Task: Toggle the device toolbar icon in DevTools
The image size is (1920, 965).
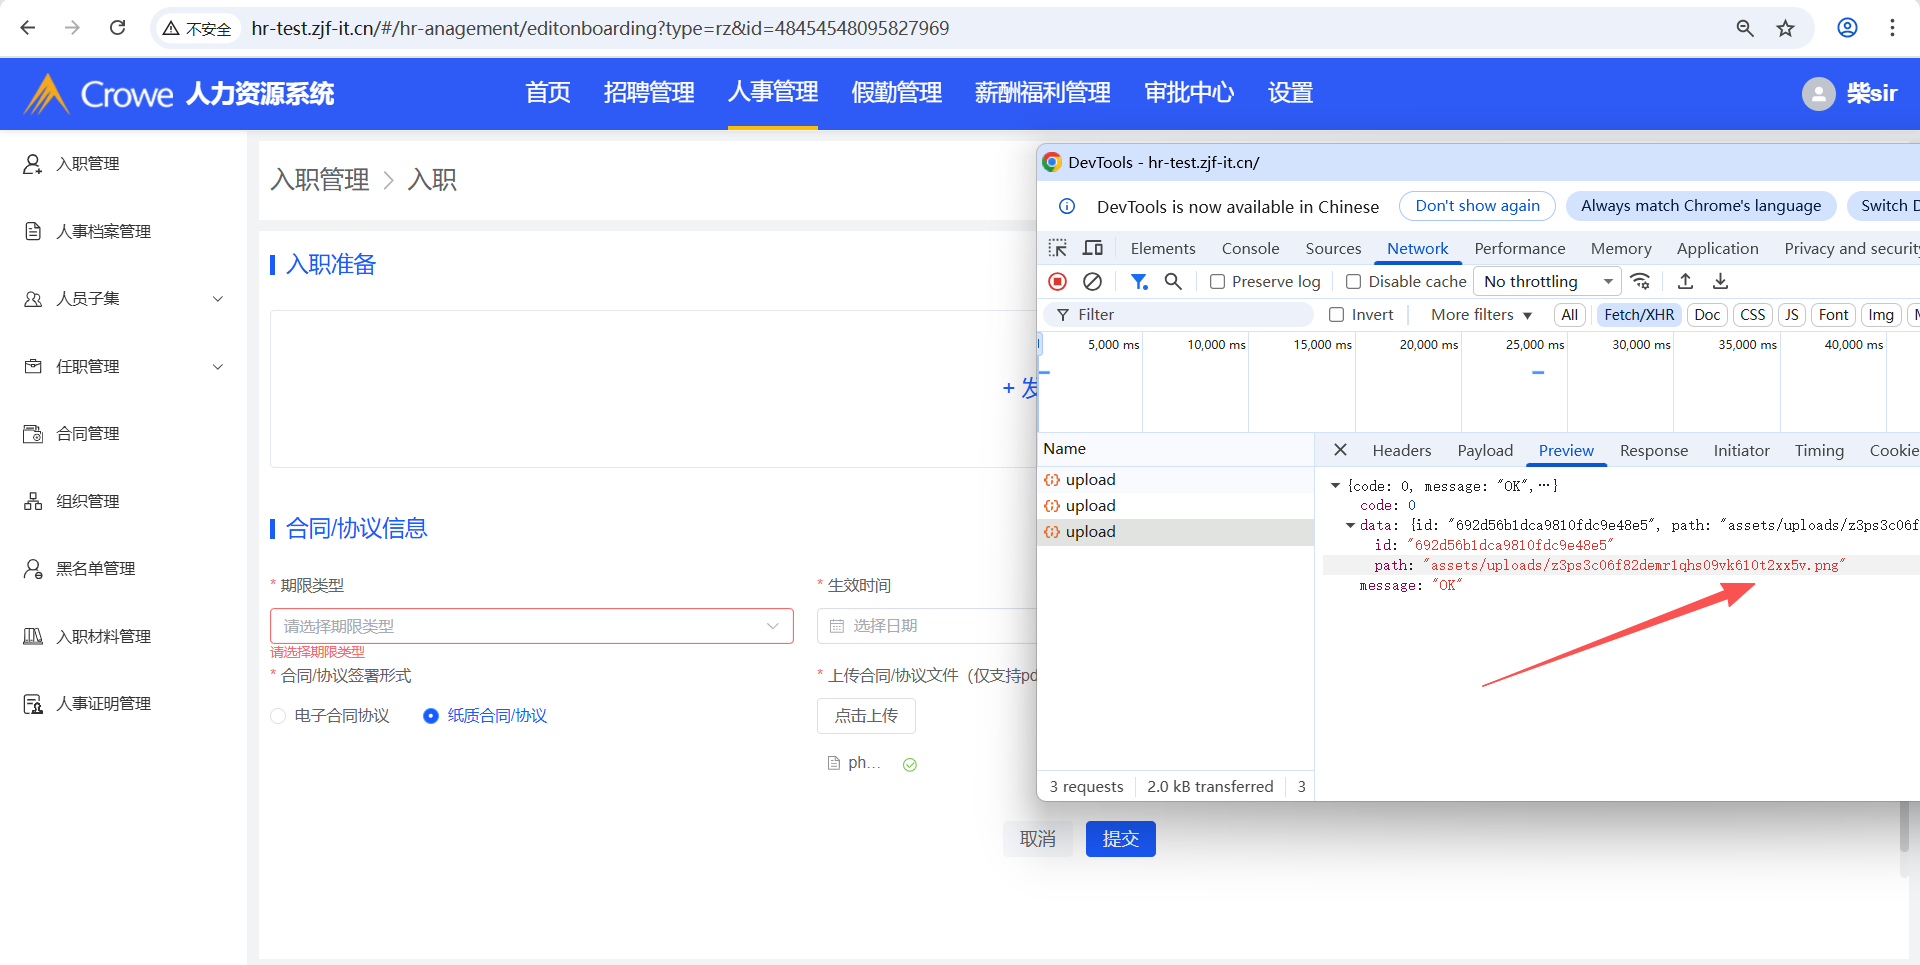Action: (1093, 248)
